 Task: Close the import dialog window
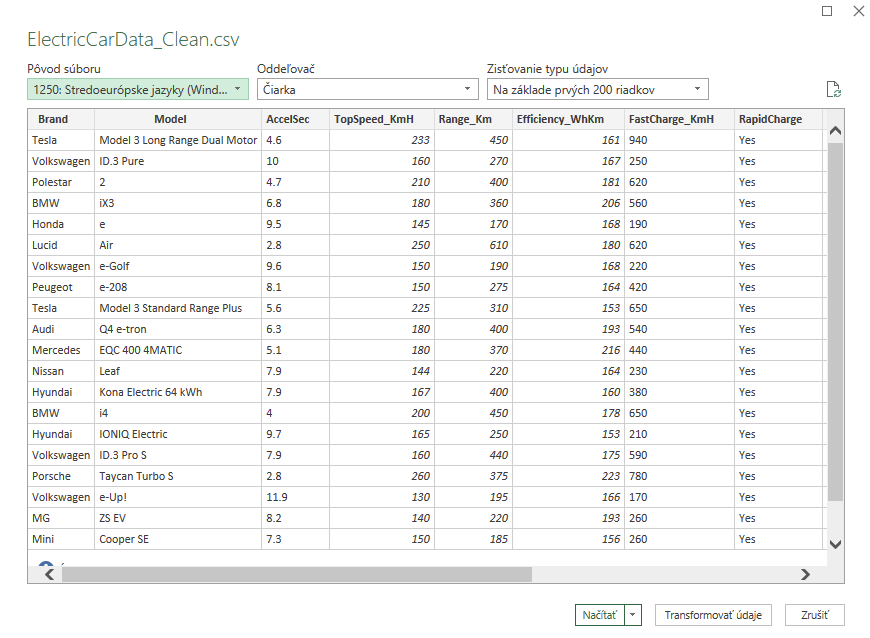tap(858, 11)
